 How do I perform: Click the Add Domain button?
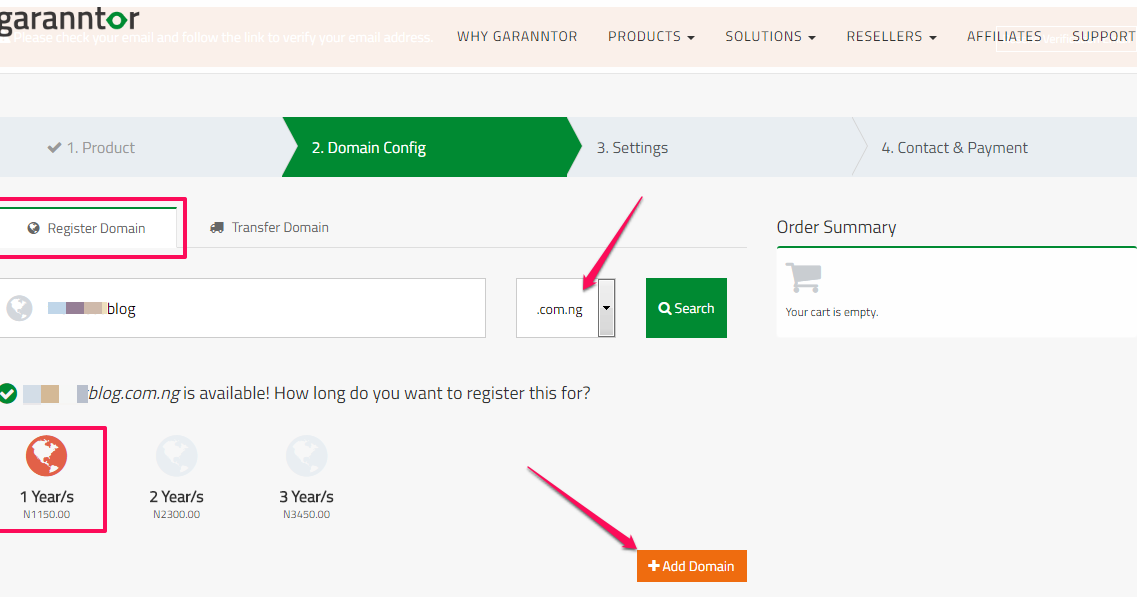coord(691,565)
